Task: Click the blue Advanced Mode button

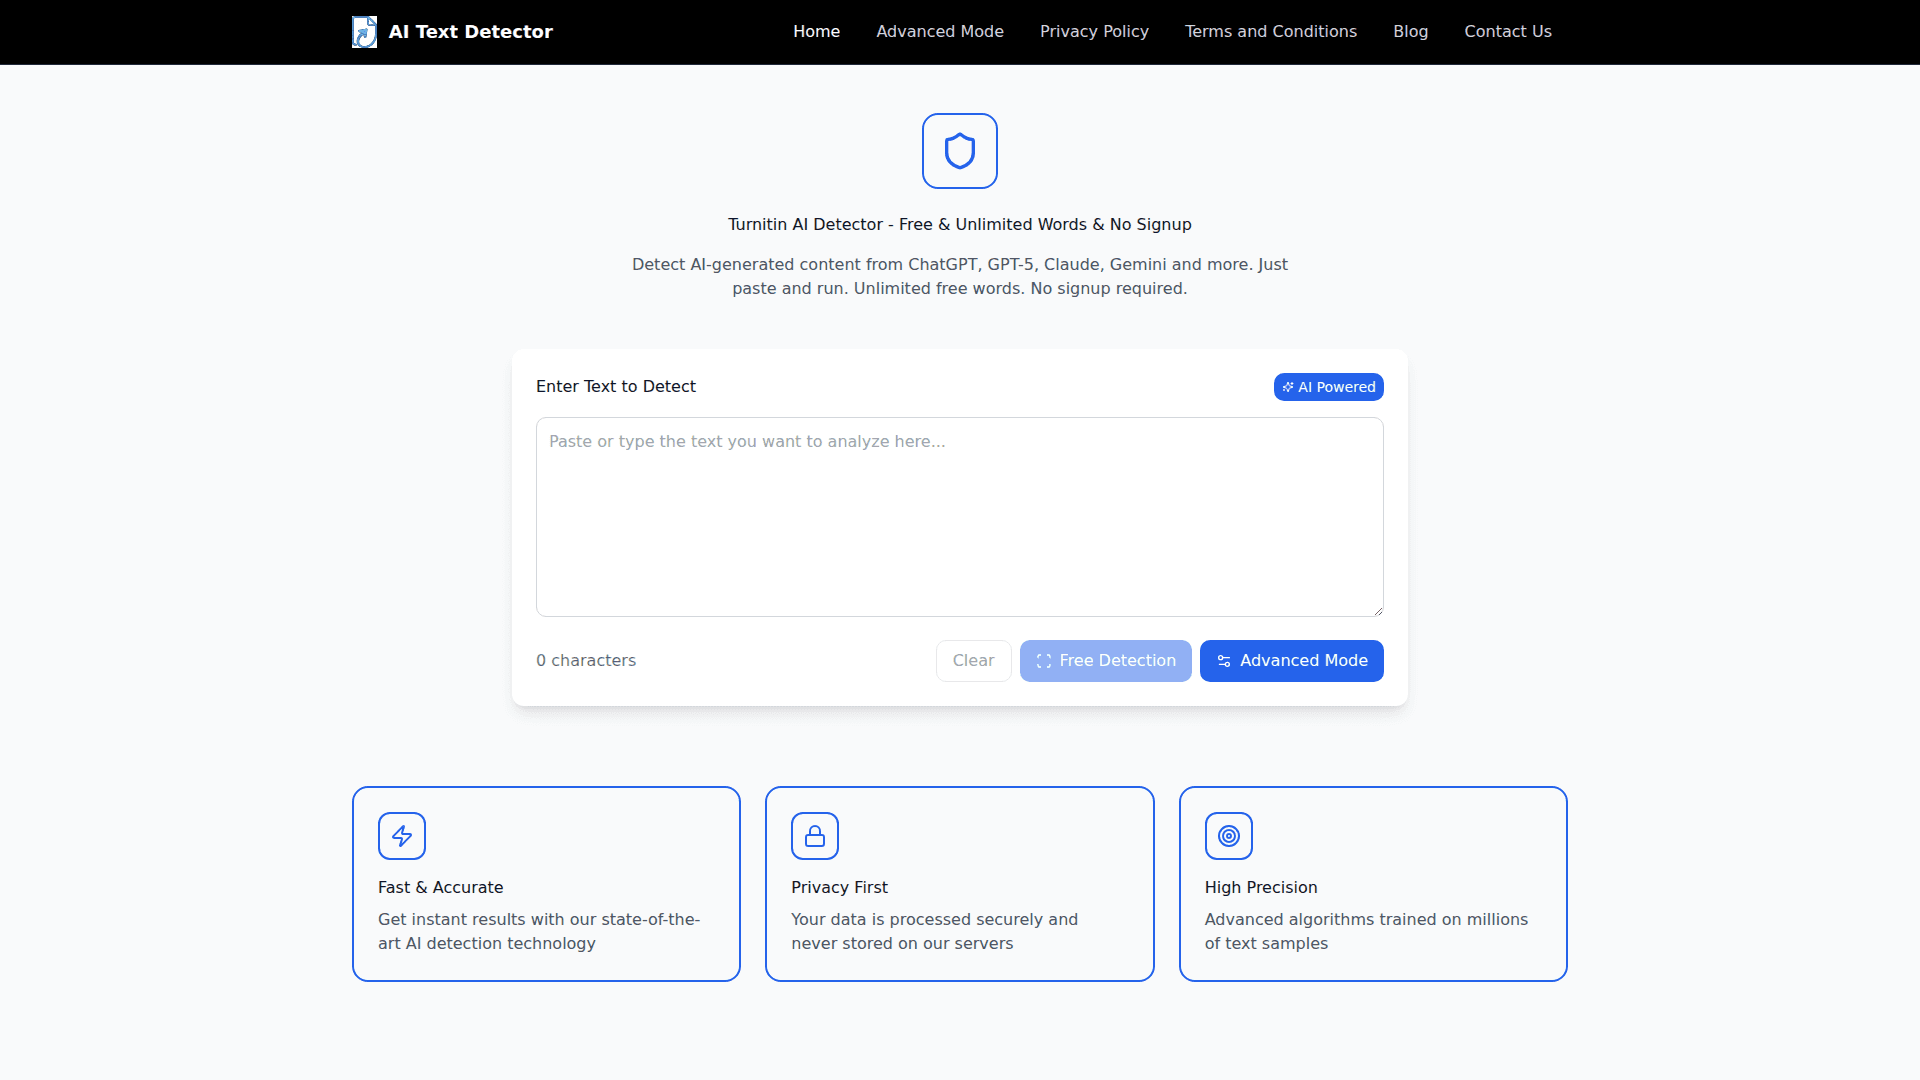Action: (x=1291, y=661)
